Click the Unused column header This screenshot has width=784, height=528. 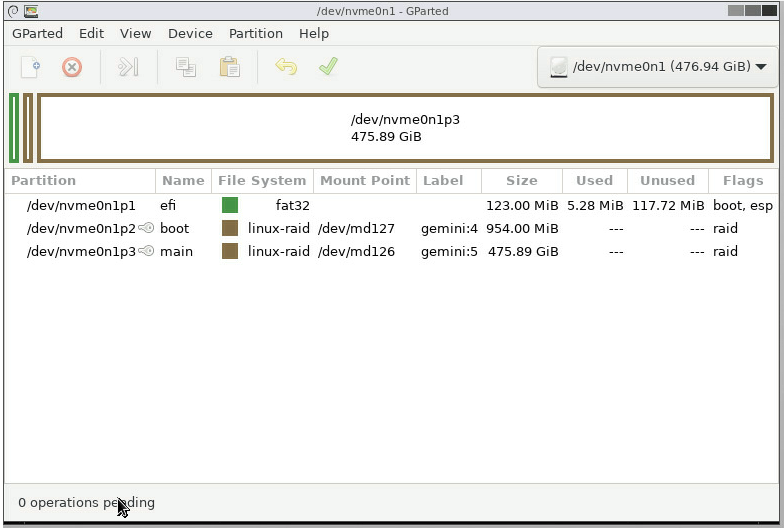668,180
